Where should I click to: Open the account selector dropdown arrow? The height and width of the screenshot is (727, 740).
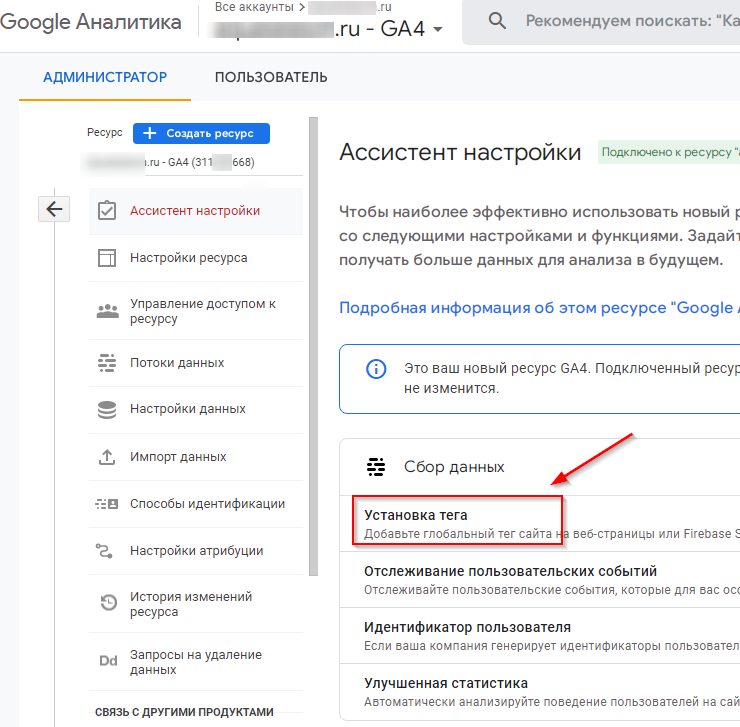436,30
